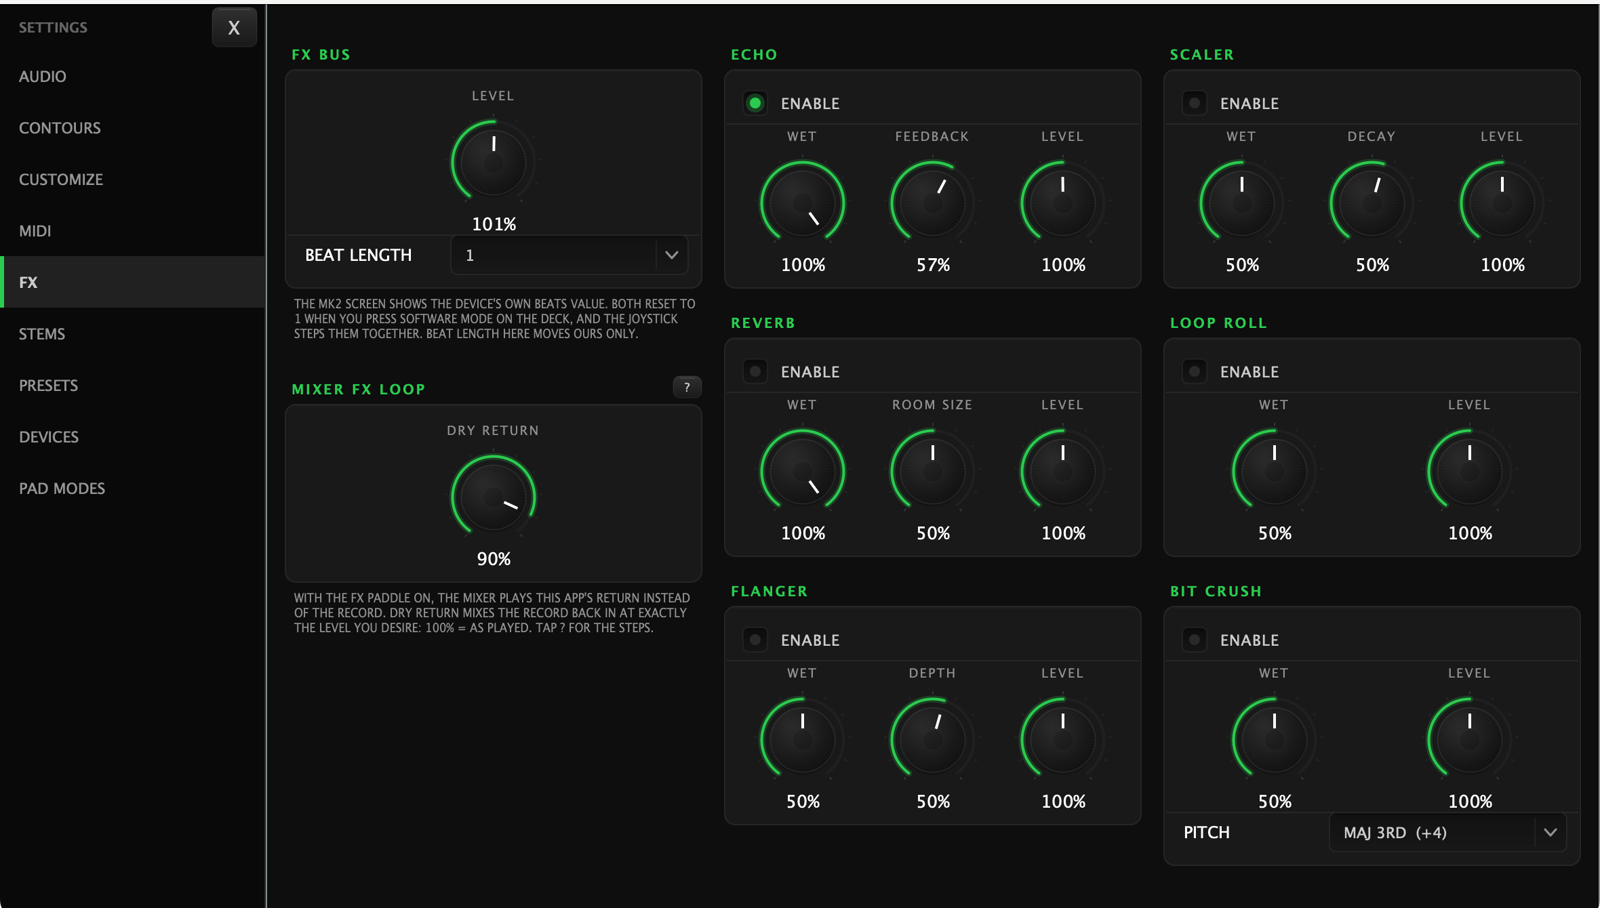Click the Reverb Room Size 50% value
The height and width of the screenshot is (908, 1600).
[933, 533]
